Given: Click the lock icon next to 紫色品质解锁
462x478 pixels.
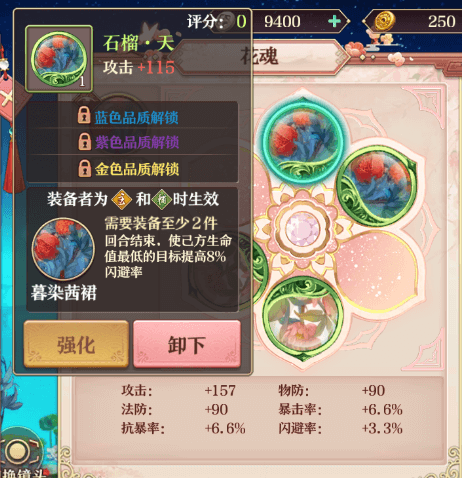Looking at the screenshot, I should 85,141.
